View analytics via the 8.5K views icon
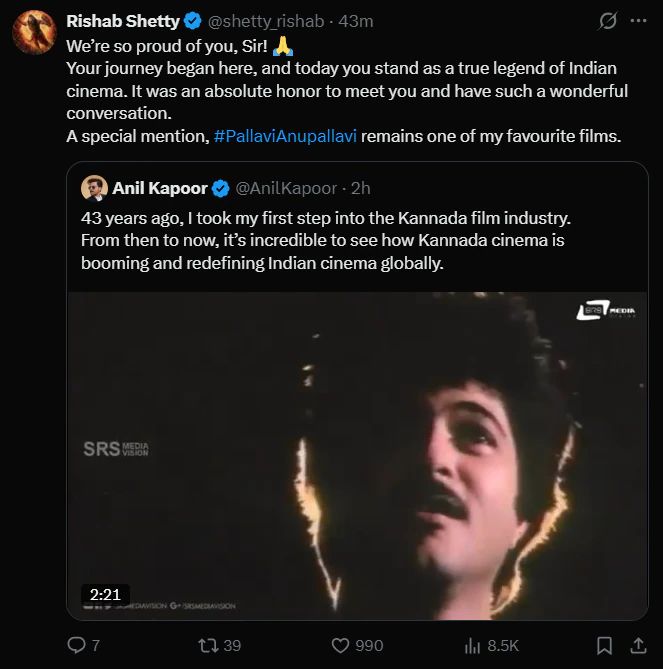Image resolution: width=663 pixels, height=669 pixels. pos(473,645)
